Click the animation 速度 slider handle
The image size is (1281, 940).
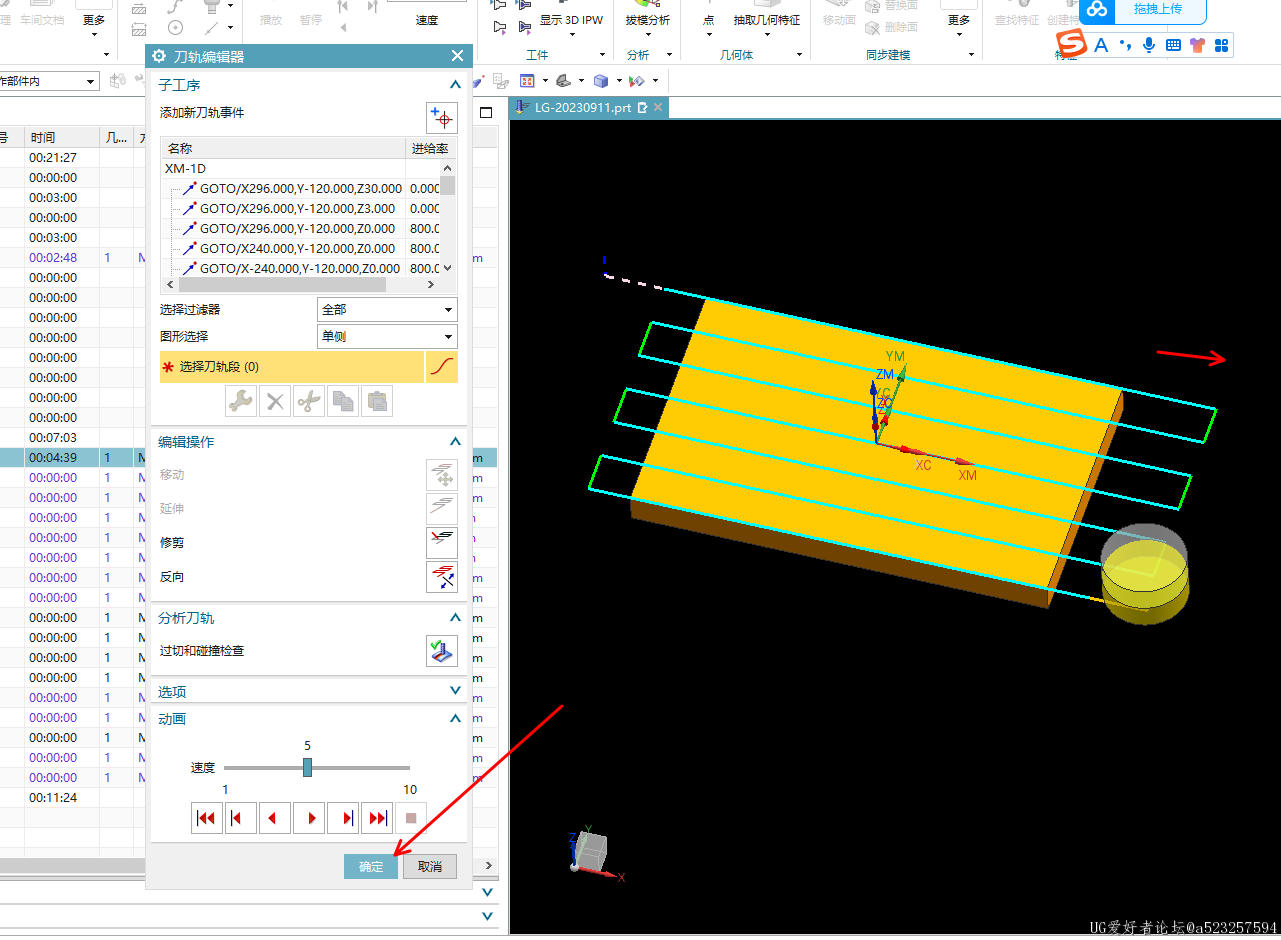pos(307,768)
